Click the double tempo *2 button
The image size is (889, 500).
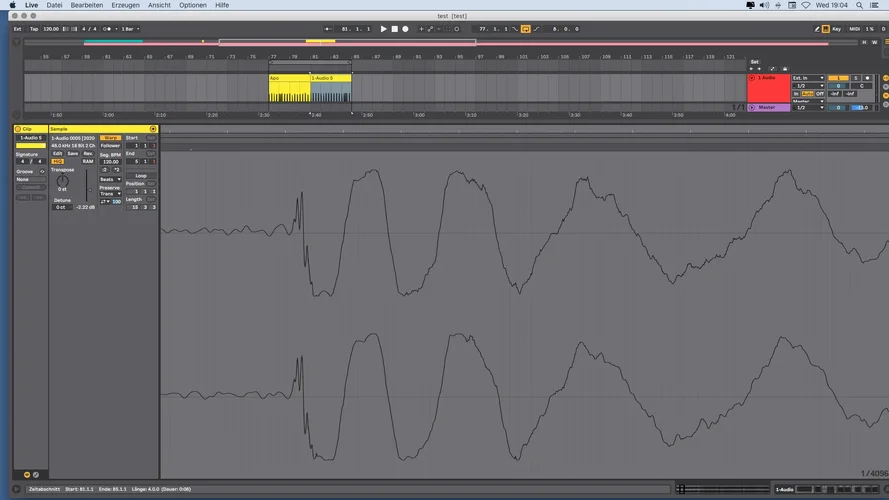[116, 170]
